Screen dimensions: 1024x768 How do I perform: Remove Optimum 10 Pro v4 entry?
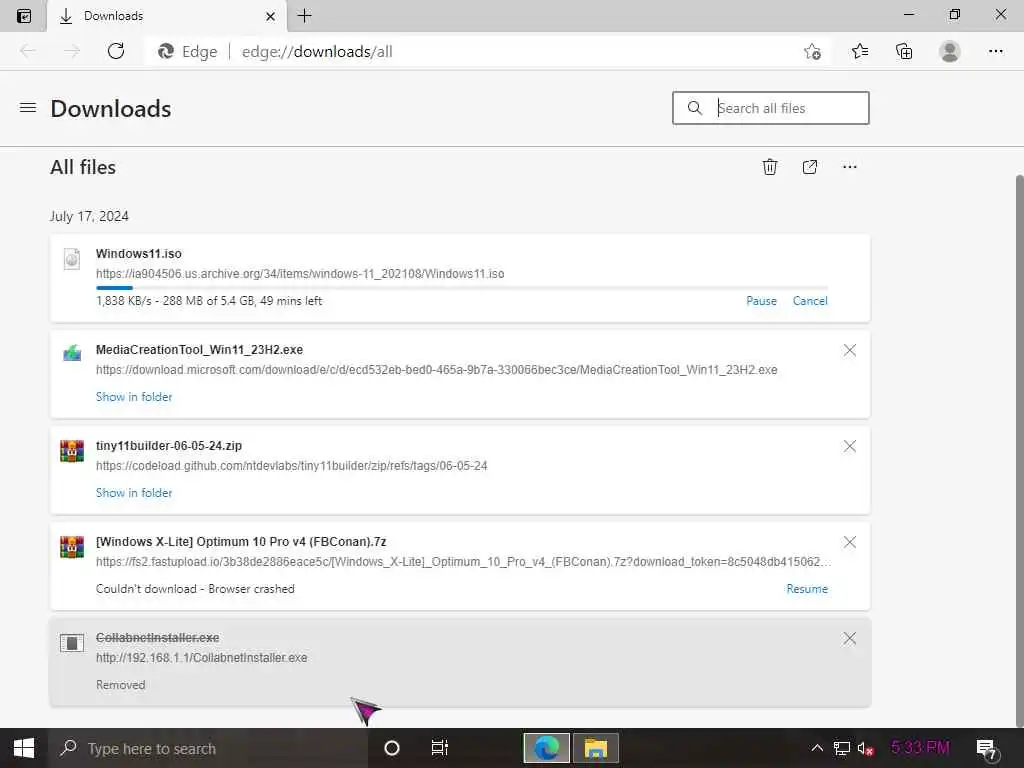point(850,542)
